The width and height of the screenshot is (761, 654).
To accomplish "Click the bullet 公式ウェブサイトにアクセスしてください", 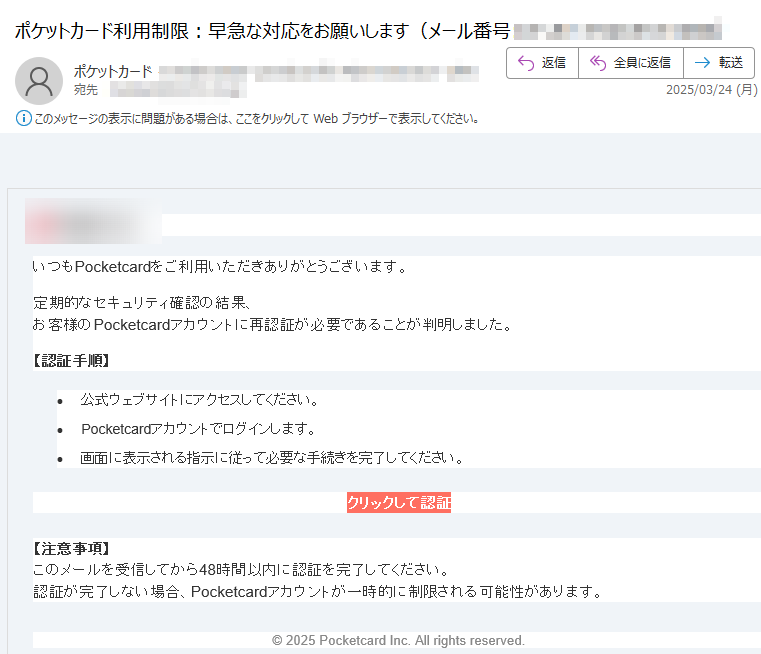I will pos(199,400).
